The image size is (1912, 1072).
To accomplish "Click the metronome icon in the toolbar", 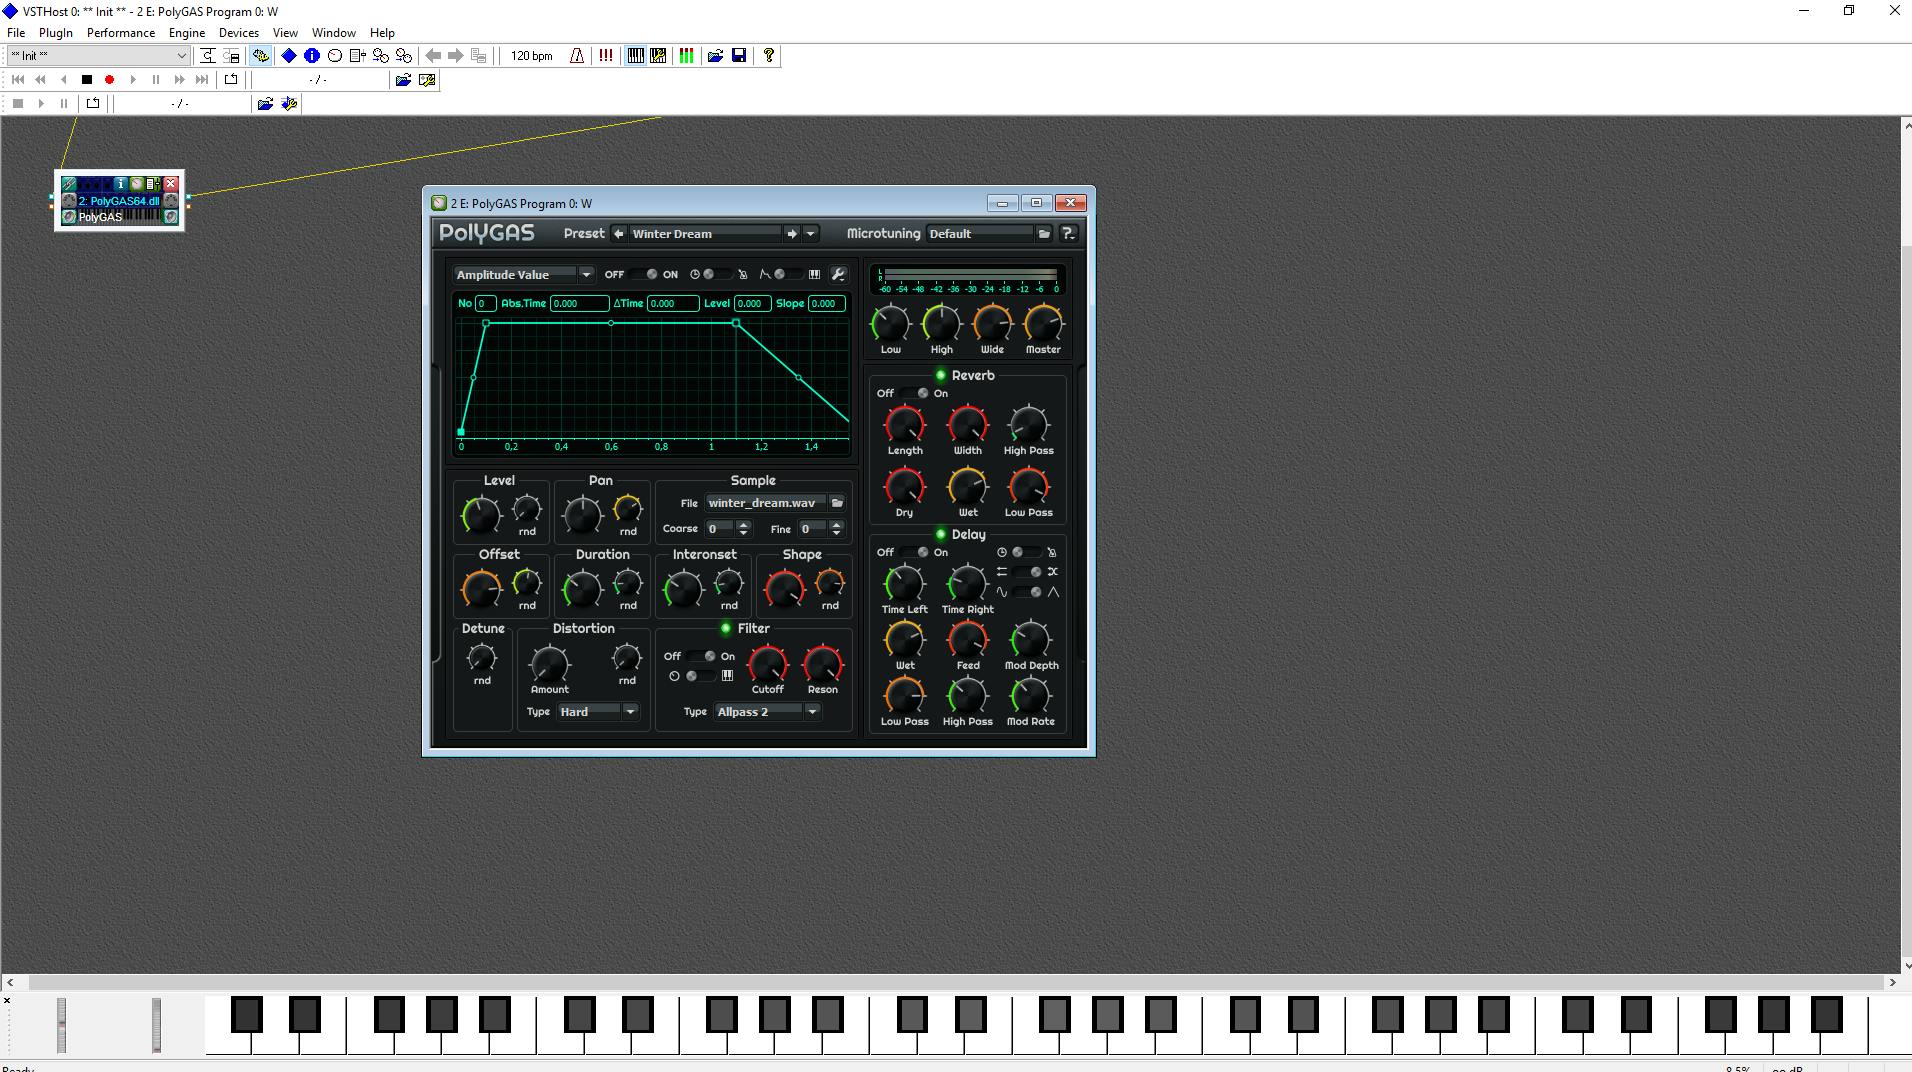I will (x=576, y=56).
